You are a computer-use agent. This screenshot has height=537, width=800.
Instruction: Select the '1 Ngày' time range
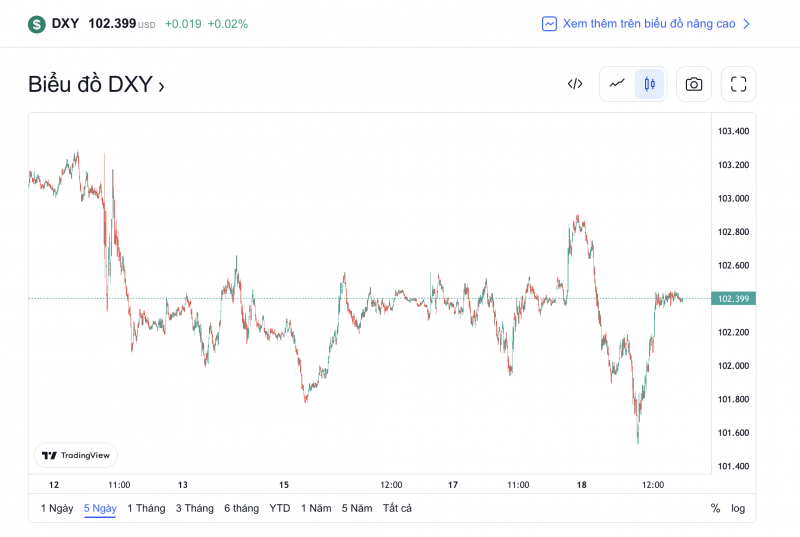tap(57, 508)
